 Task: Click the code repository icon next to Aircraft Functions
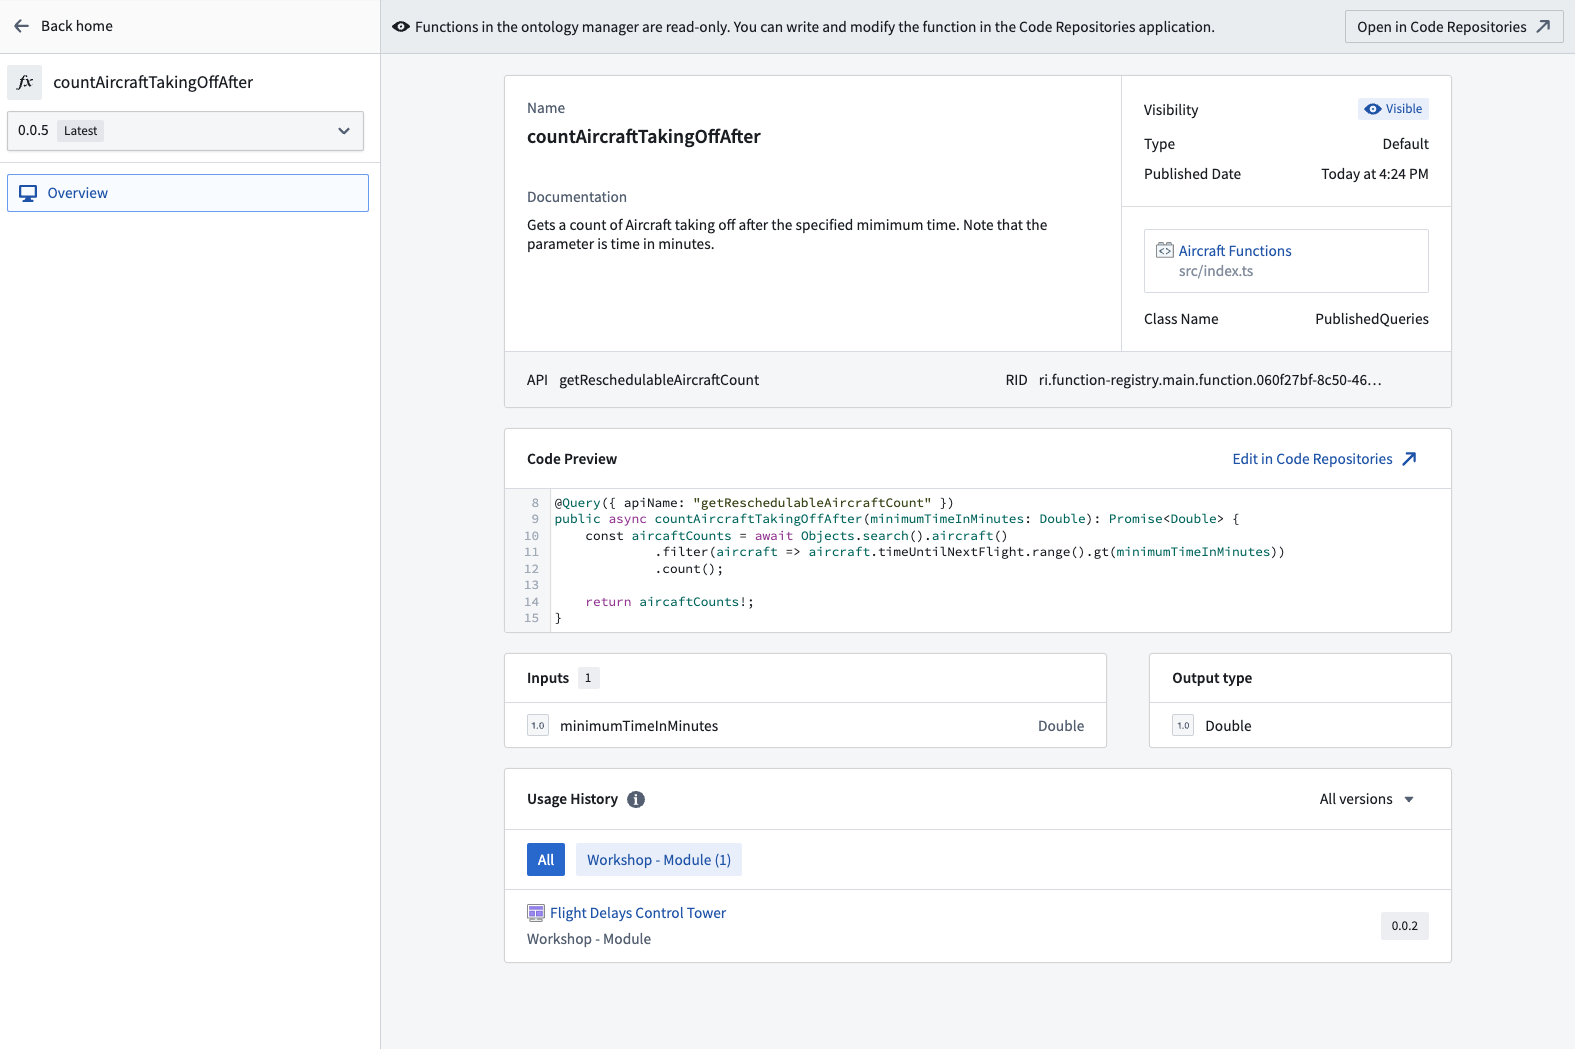1165,250
